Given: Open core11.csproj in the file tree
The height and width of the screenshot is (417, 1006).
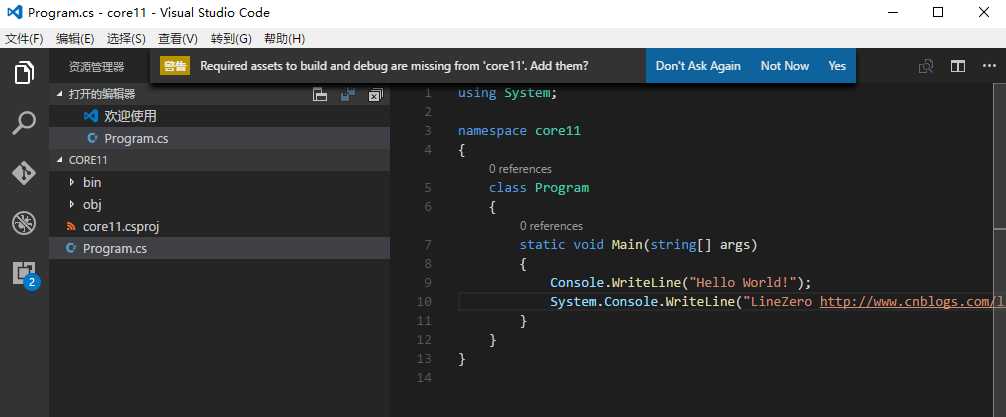Looking at the screenshot, I should (x=219, y=226).
